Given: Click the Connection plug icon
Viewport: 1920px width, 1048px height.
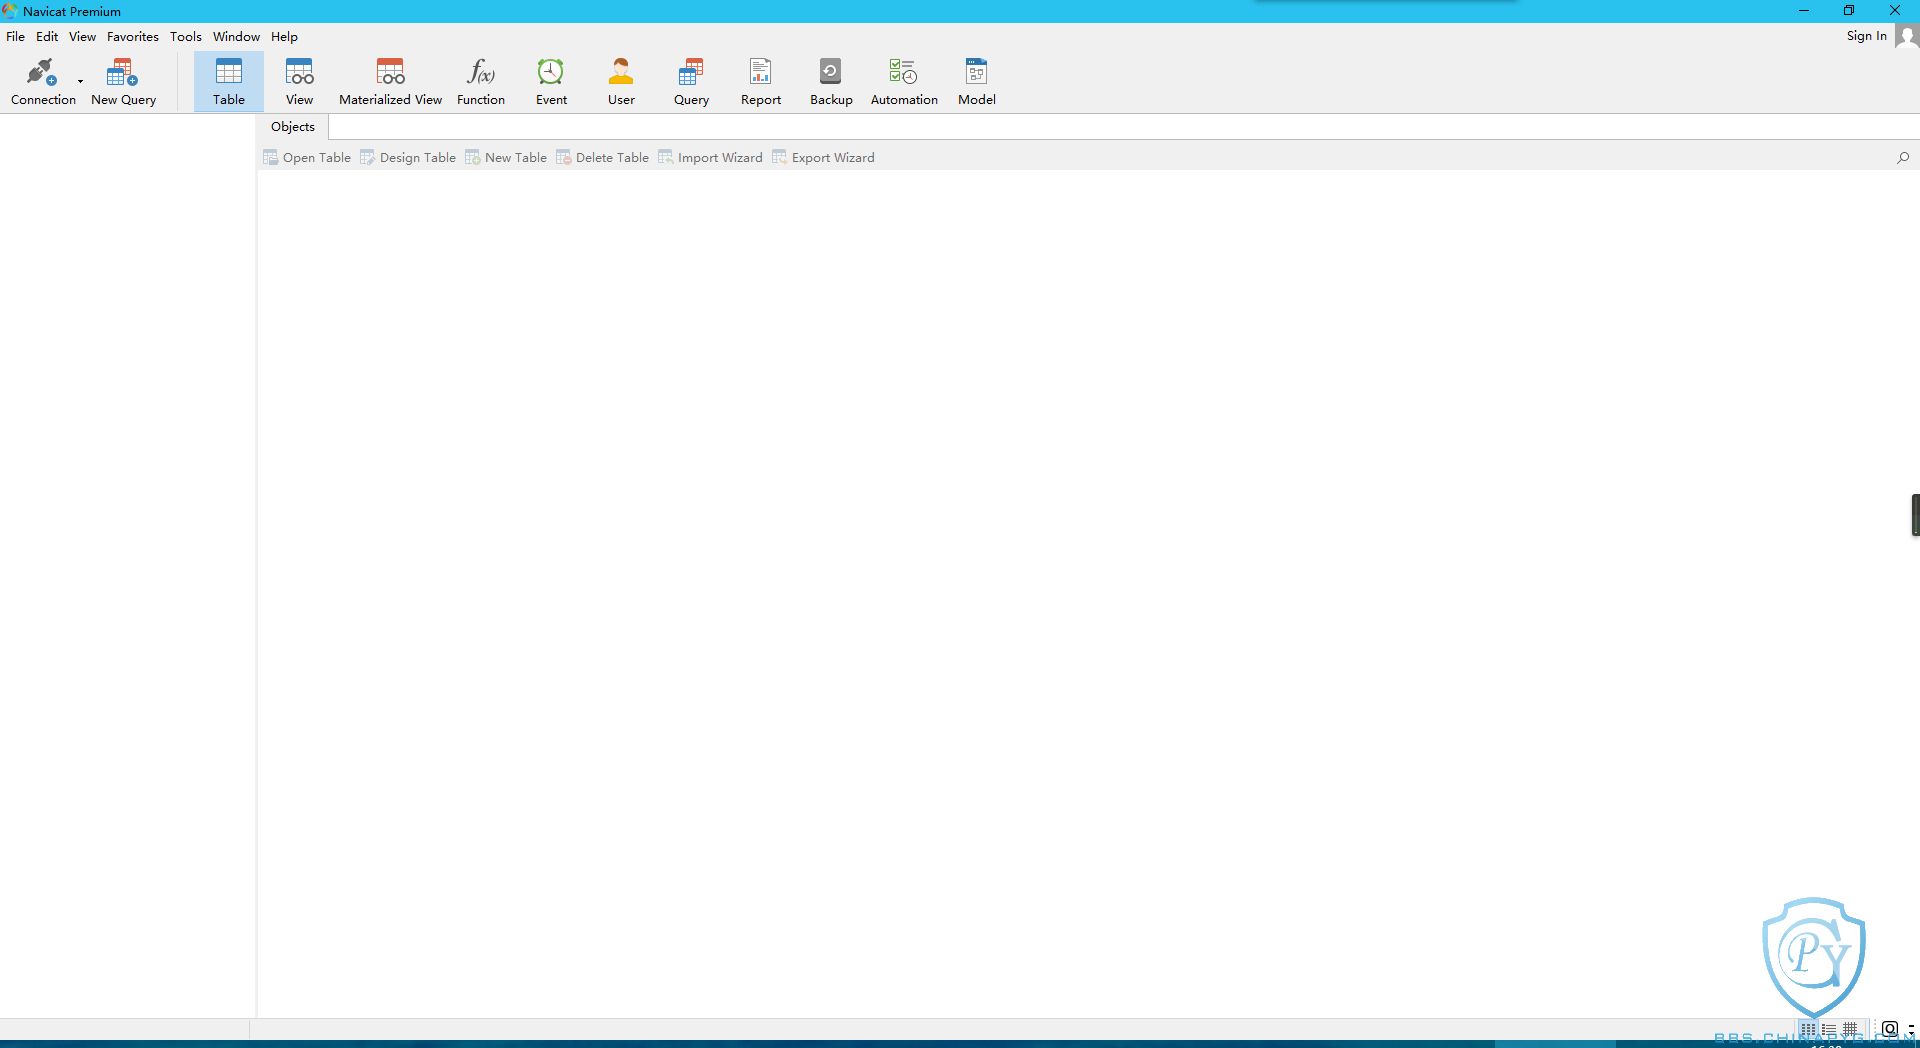Looking at the screenshot, I should [41, 72].
